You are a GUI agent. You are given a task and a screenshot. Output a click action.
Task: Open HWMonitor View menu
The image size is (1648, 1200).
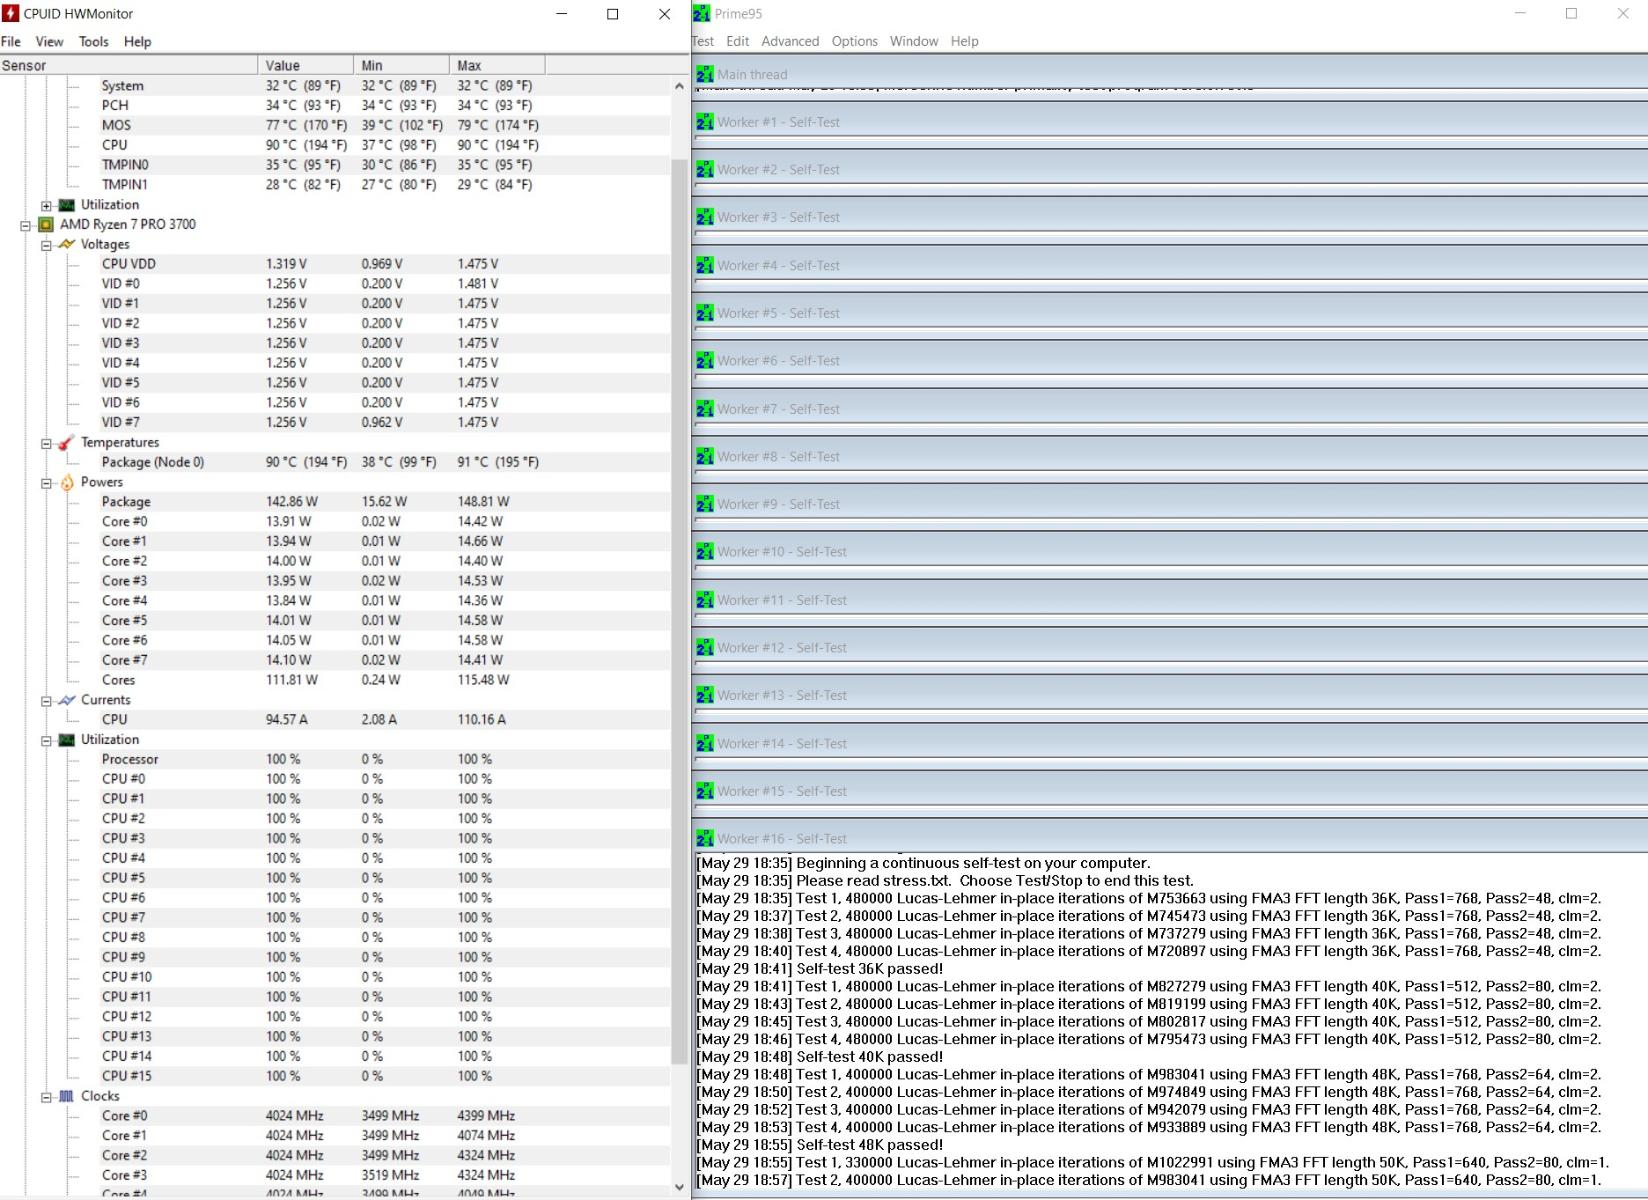49,42
